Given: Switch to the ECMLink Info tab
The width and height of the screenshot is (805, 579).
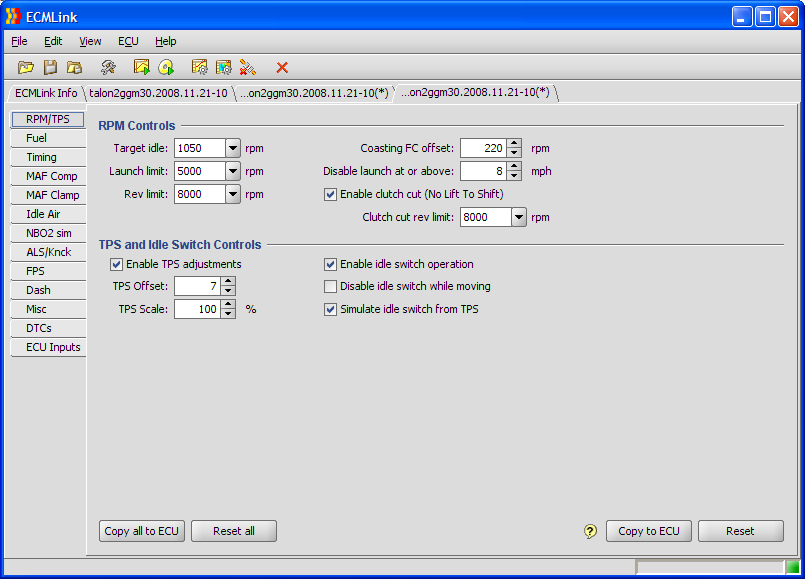Looking at the screenshot, I should click(46, 93).
